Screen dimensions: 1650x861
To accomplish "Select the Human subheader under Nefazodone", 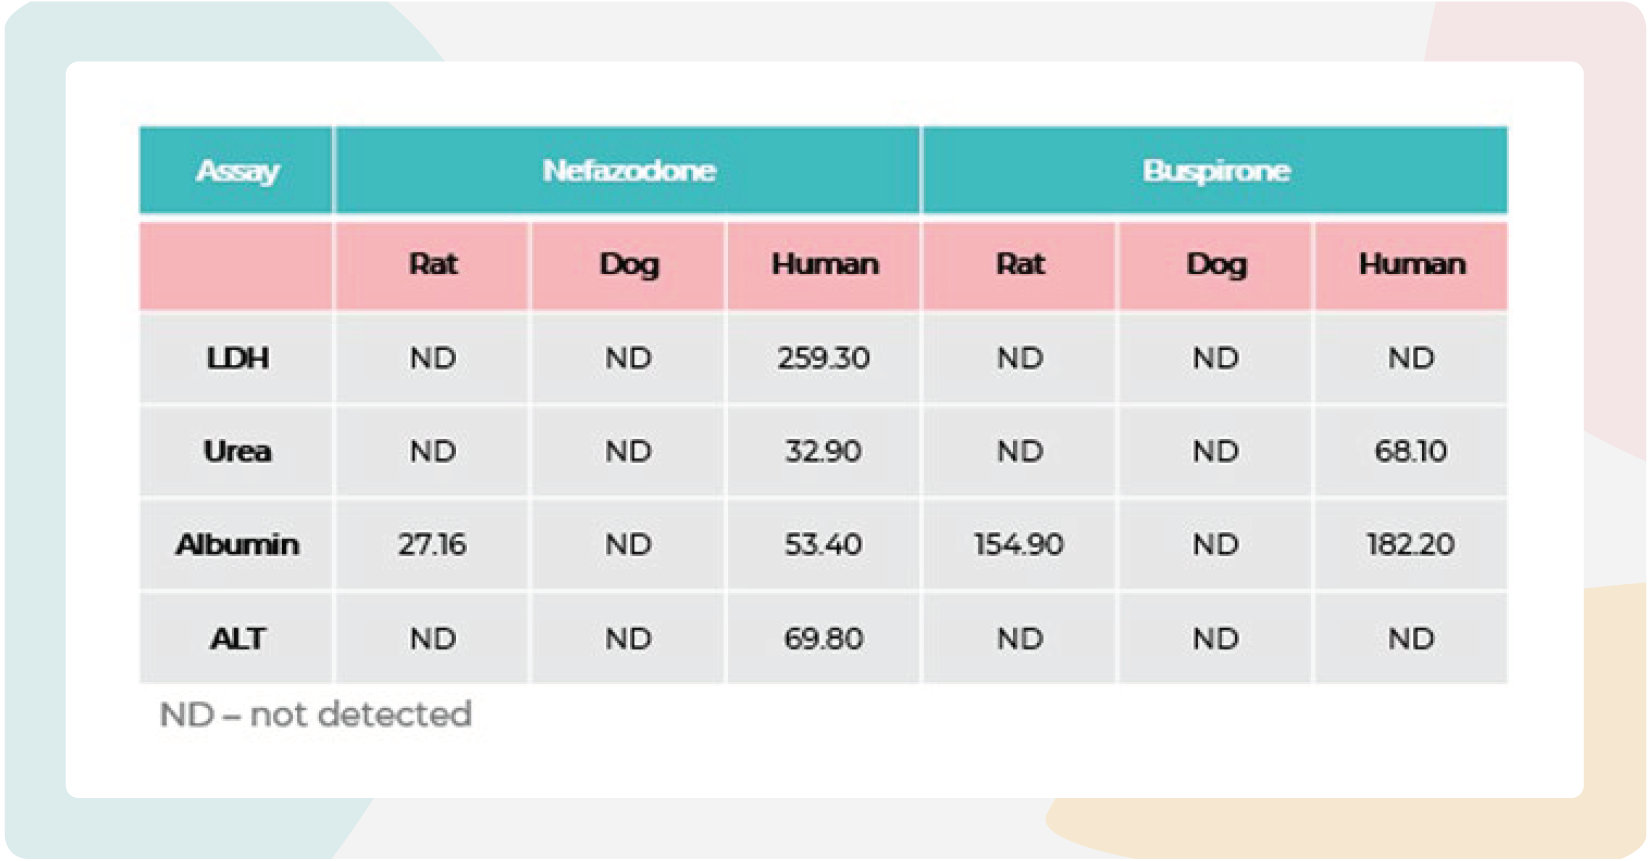I will [x=824, y=264].
